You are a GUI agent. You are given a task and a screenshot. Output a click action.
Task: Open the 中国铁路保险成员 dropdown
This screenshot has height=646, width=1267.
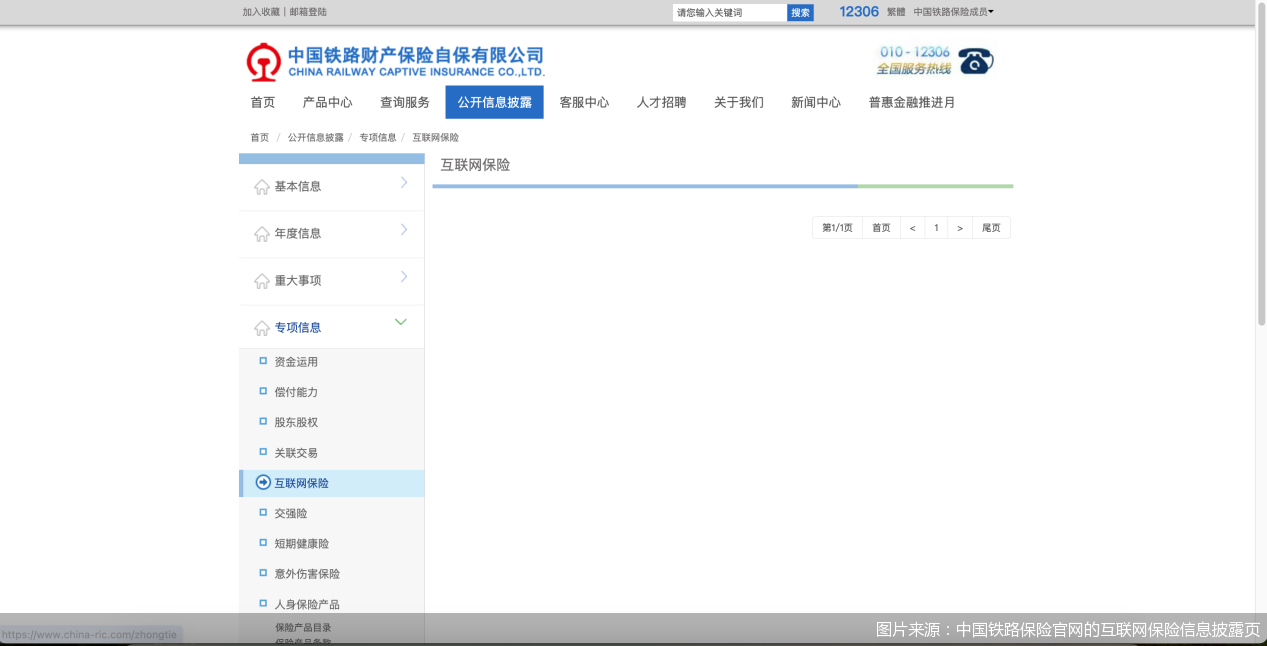[x=953, y=12]
